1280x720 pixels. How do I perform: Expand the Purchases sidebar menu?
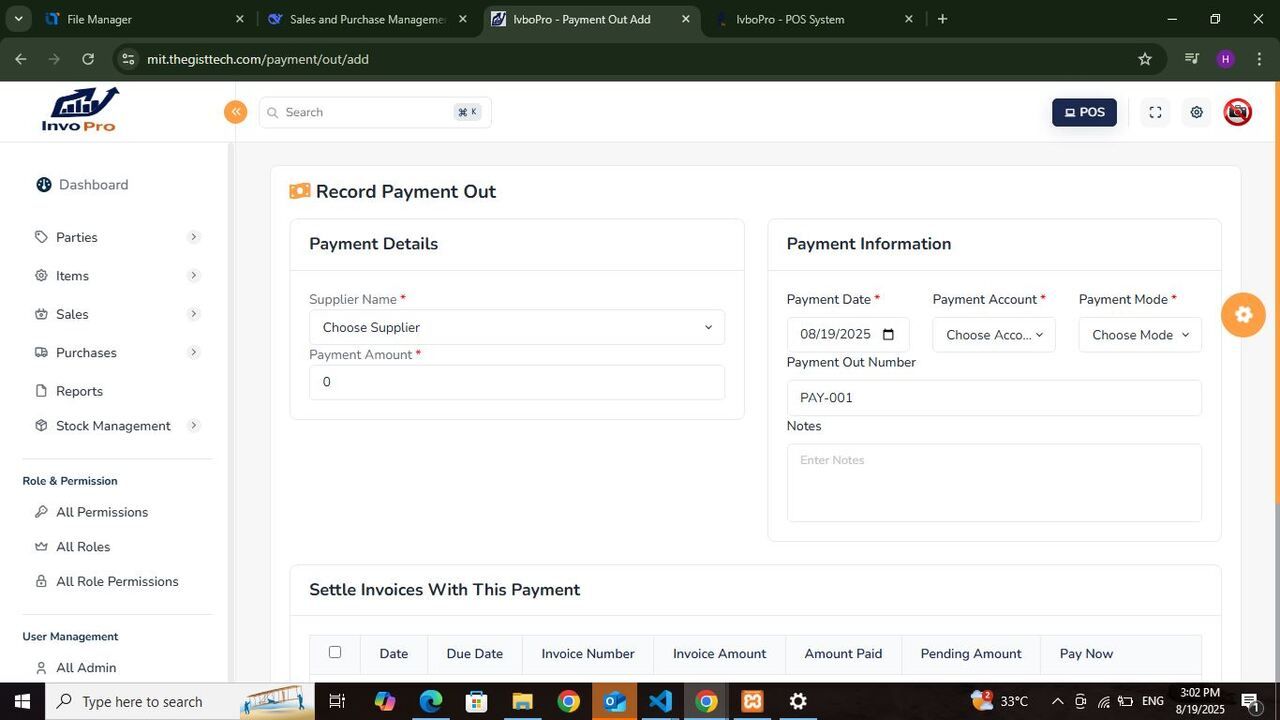pyautogui.click(x=116, y=352)
